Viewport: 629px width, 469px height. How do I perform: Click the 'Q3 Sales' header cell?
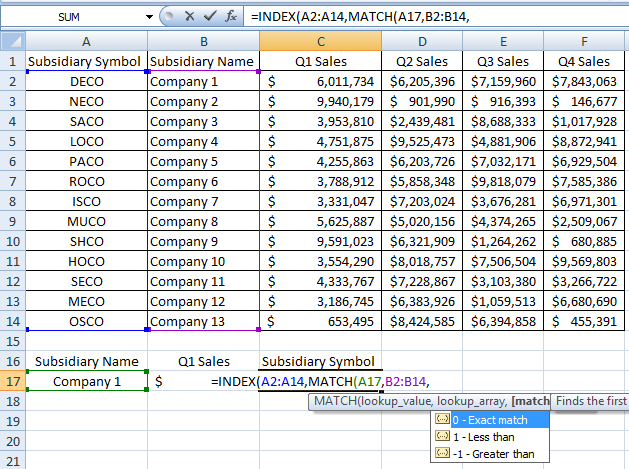(x=503, y=61)
